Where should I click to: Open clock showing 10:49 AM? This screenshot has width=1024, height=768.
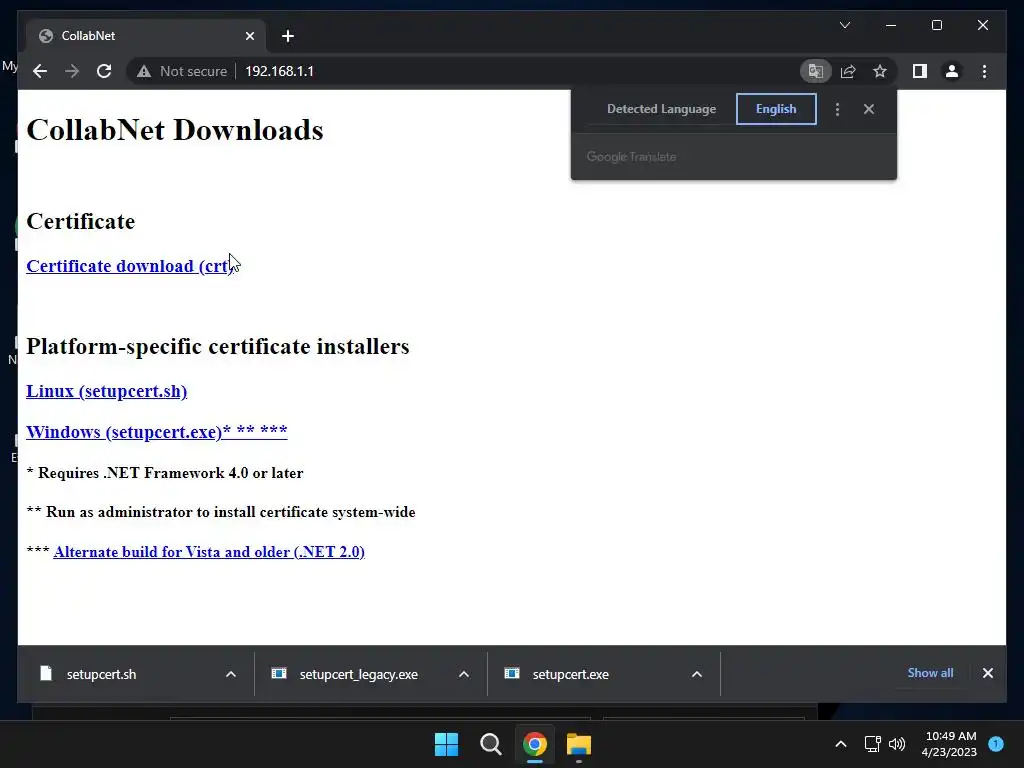pyautogui.click(x=949, y=744)
